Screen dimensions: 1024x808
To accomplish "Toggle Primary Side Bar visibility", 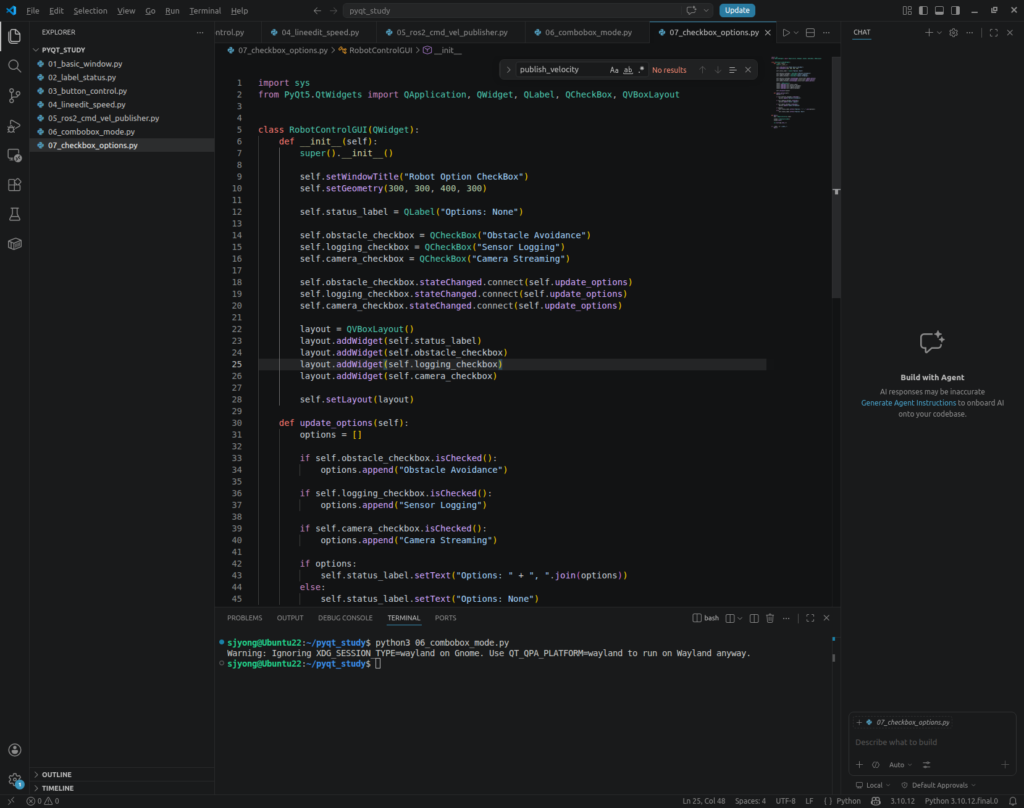I will (x=923, y=10).
